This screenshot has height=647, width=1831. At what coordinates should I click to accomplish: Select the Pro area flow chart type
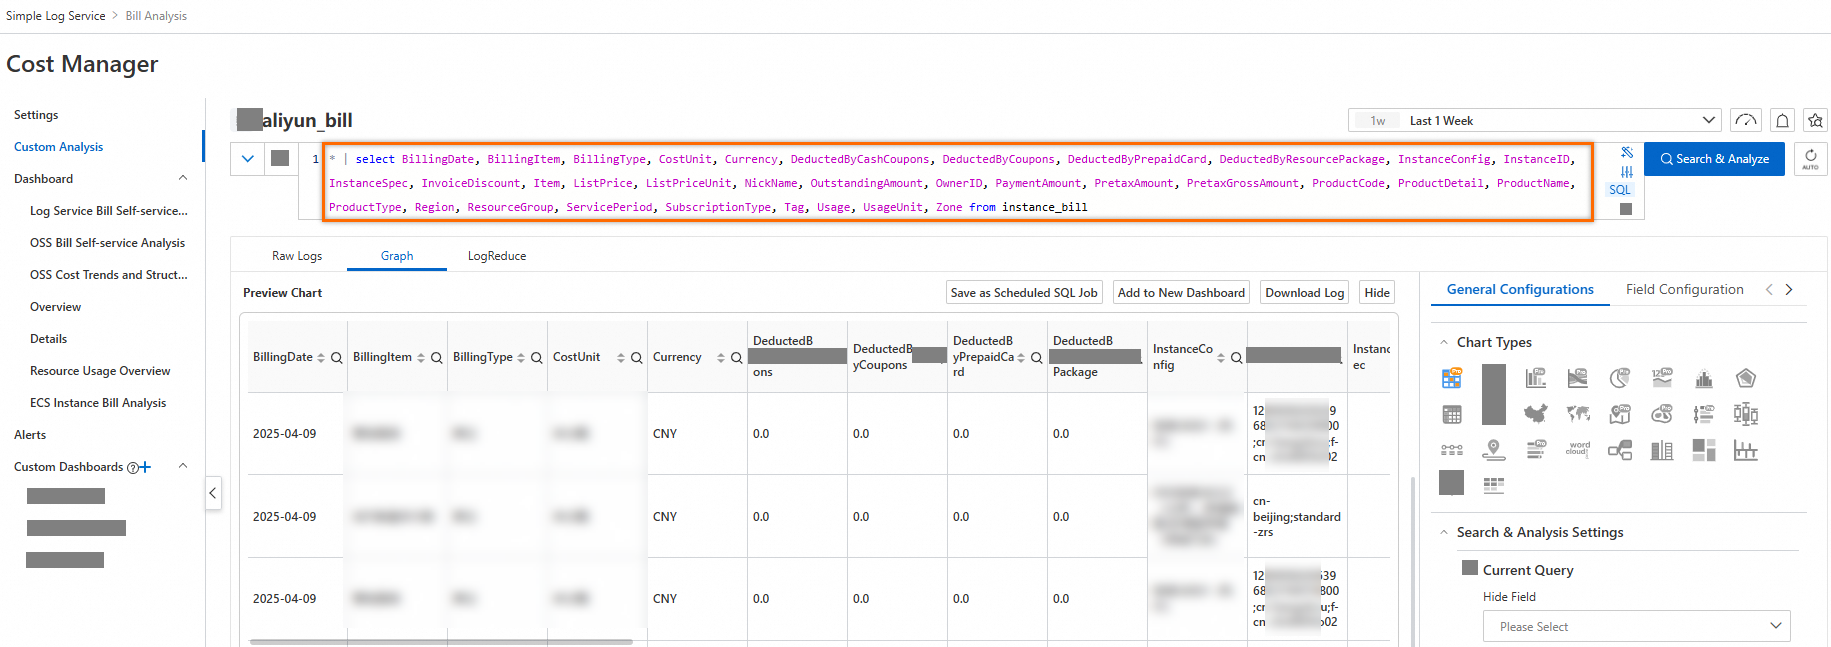(1578, 378)
